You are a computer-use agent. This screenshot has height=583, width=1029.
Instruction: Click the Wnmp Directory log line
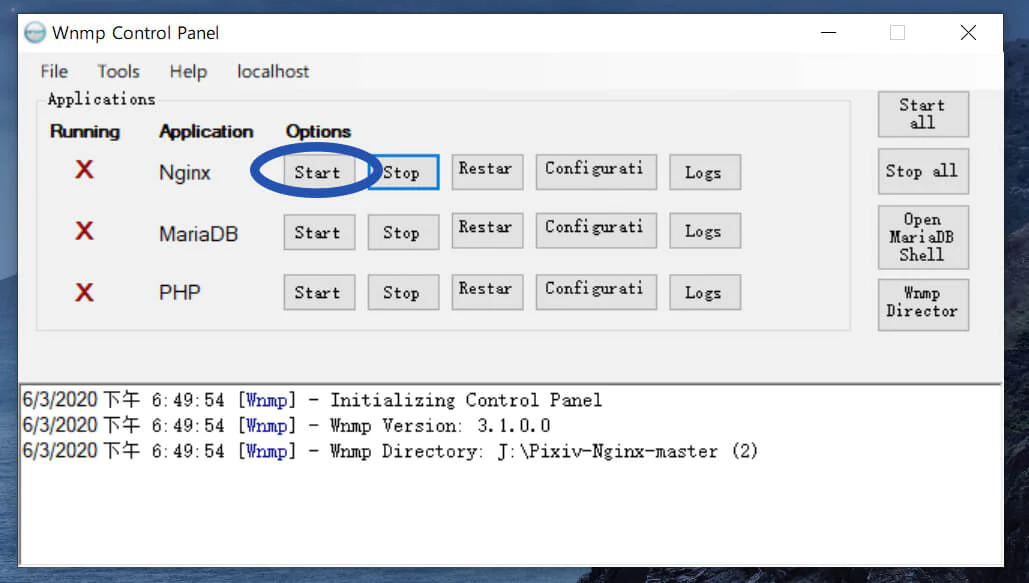coord(390,452)
